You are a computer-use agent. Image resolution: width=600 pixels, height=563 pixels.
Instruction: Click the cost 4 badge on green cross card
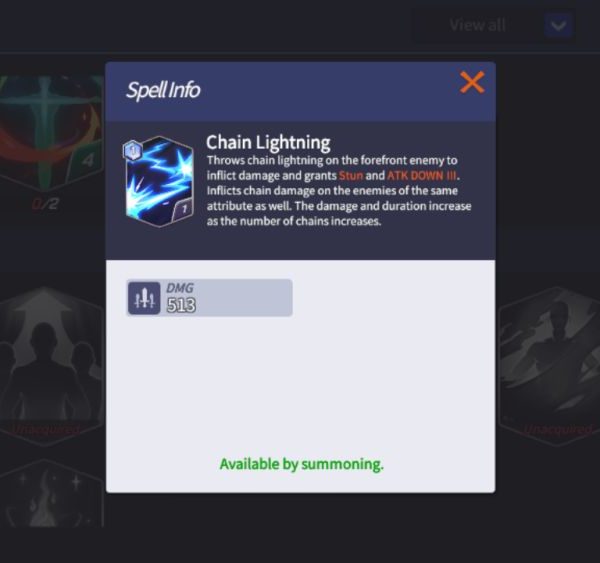[x=86, y=160]
